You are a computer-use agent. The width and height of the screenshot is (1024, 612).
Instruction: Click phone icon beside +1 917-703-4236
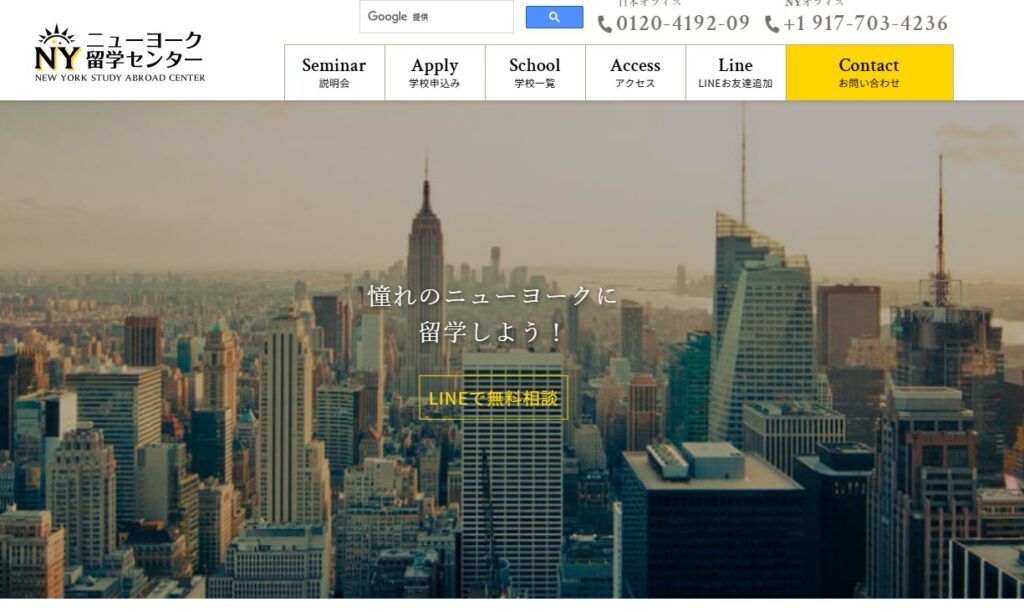(x=772, y=24)
